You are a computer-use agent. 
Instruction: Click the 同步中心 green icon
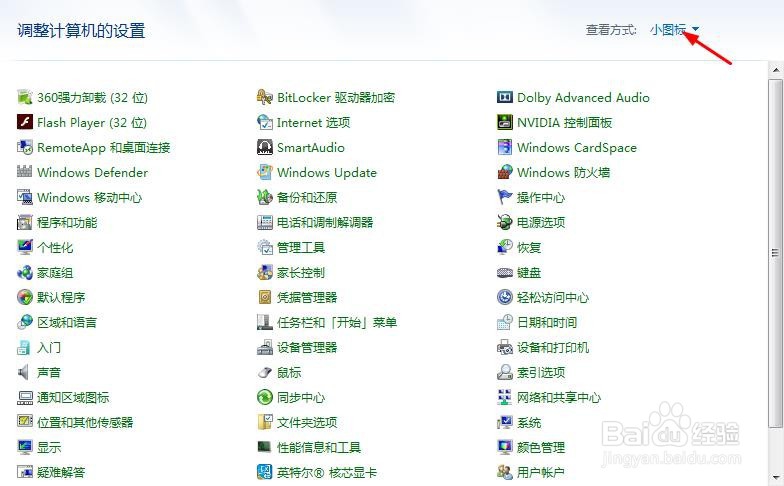(x=264, y=397)
